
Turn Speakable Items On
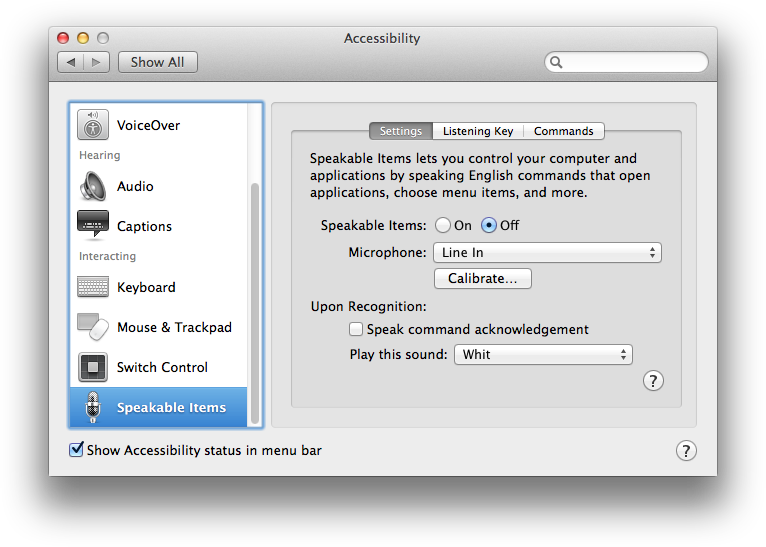pos(443,225)
